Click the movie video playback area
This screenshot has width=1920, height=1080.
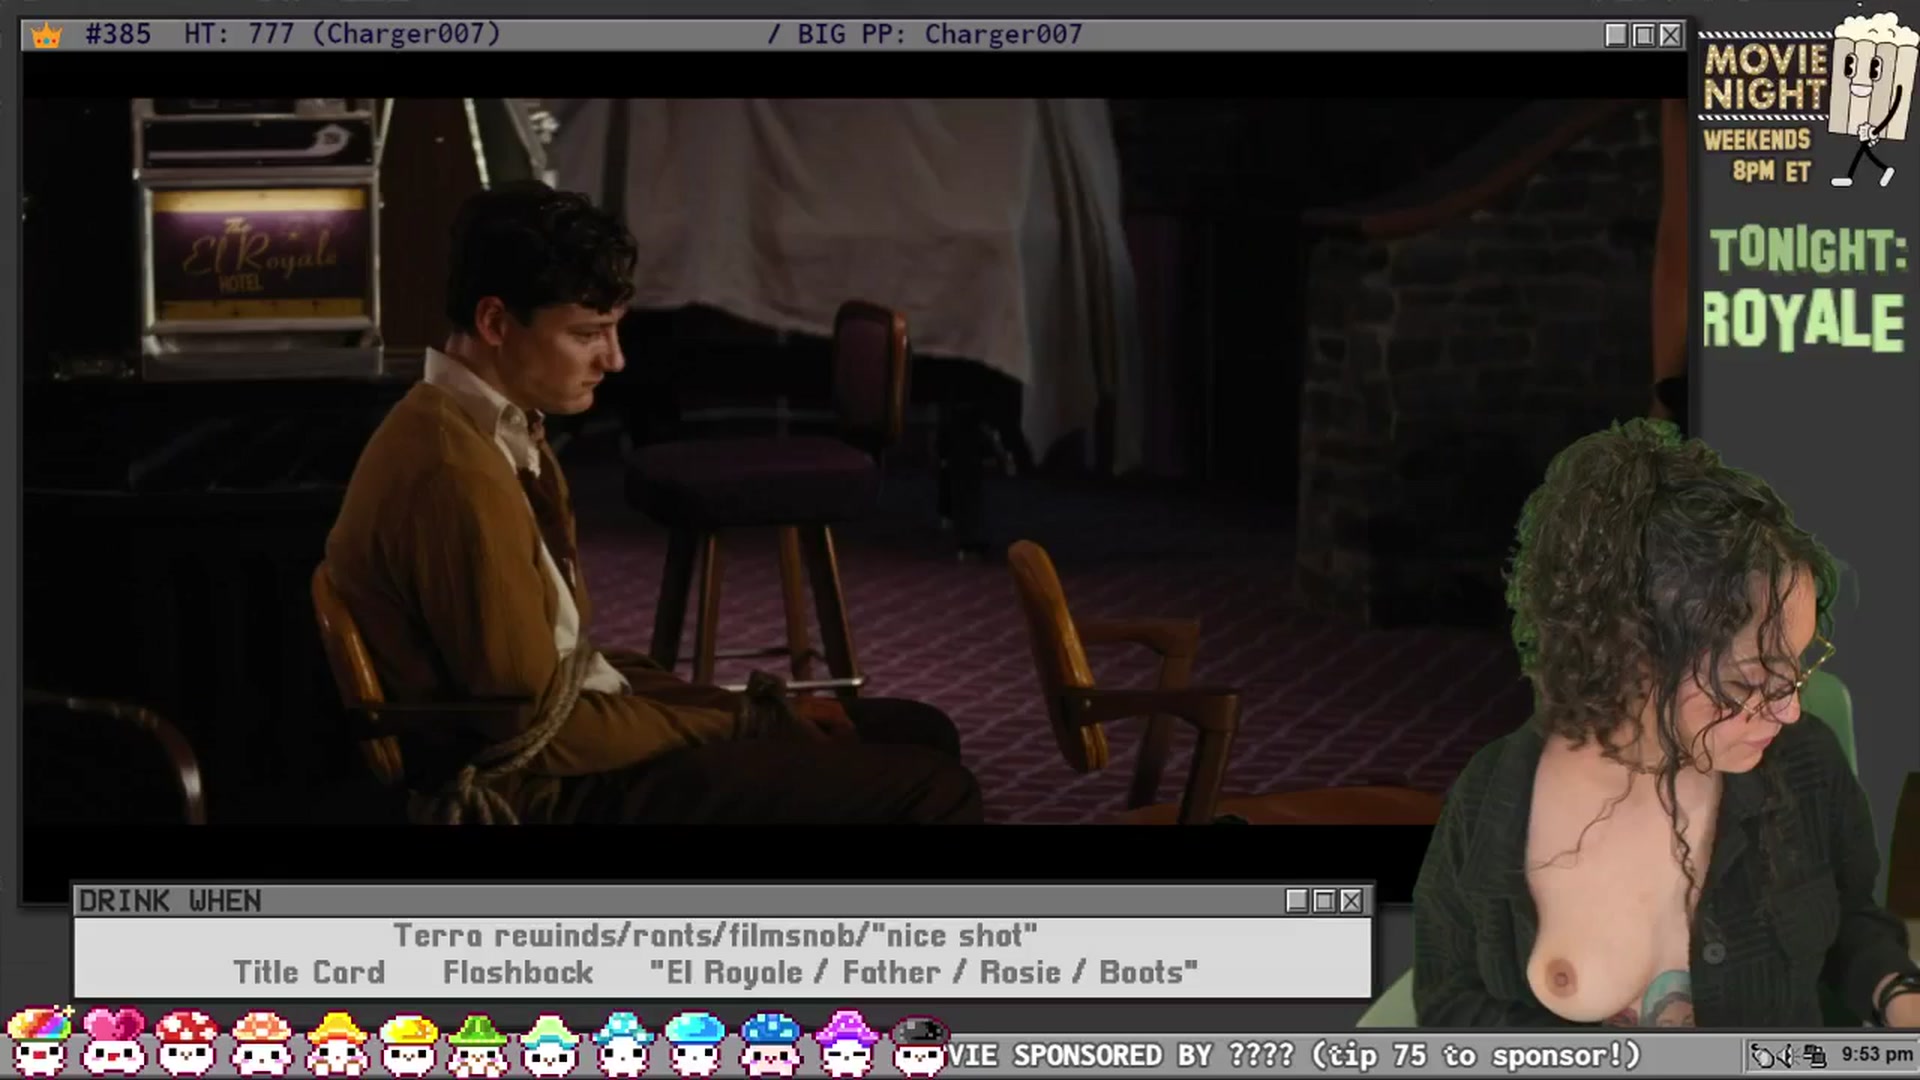(x=854, y=460)
